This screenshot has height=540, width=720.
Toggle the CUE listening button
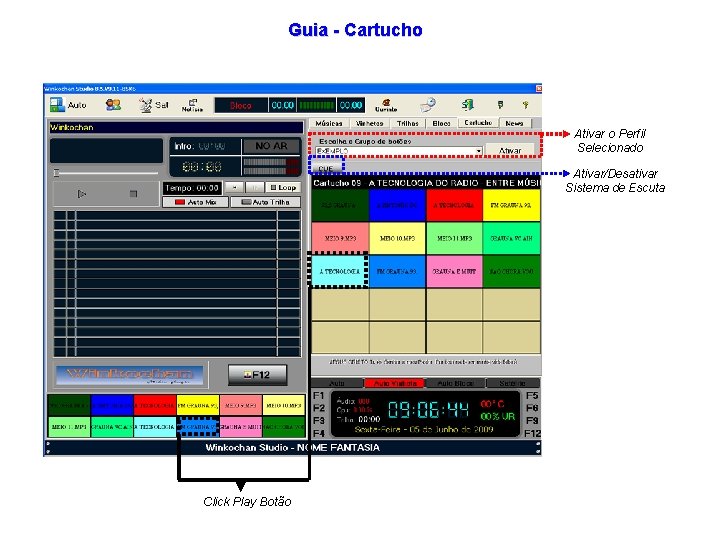[326, 168]
